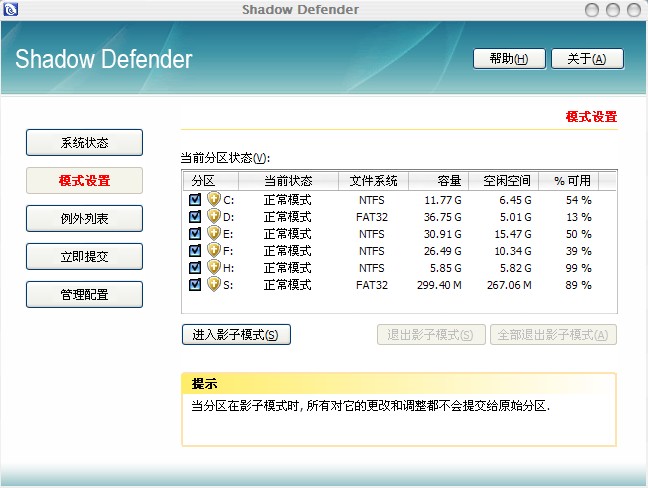Uncheck the C: partition checkbox
Viewport: 648px width, 488px height.
(195, 200)
